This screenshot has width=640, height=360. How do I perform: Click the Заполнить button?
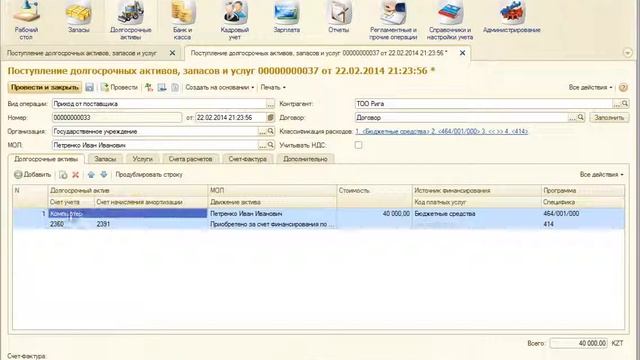tap(609, 118)
